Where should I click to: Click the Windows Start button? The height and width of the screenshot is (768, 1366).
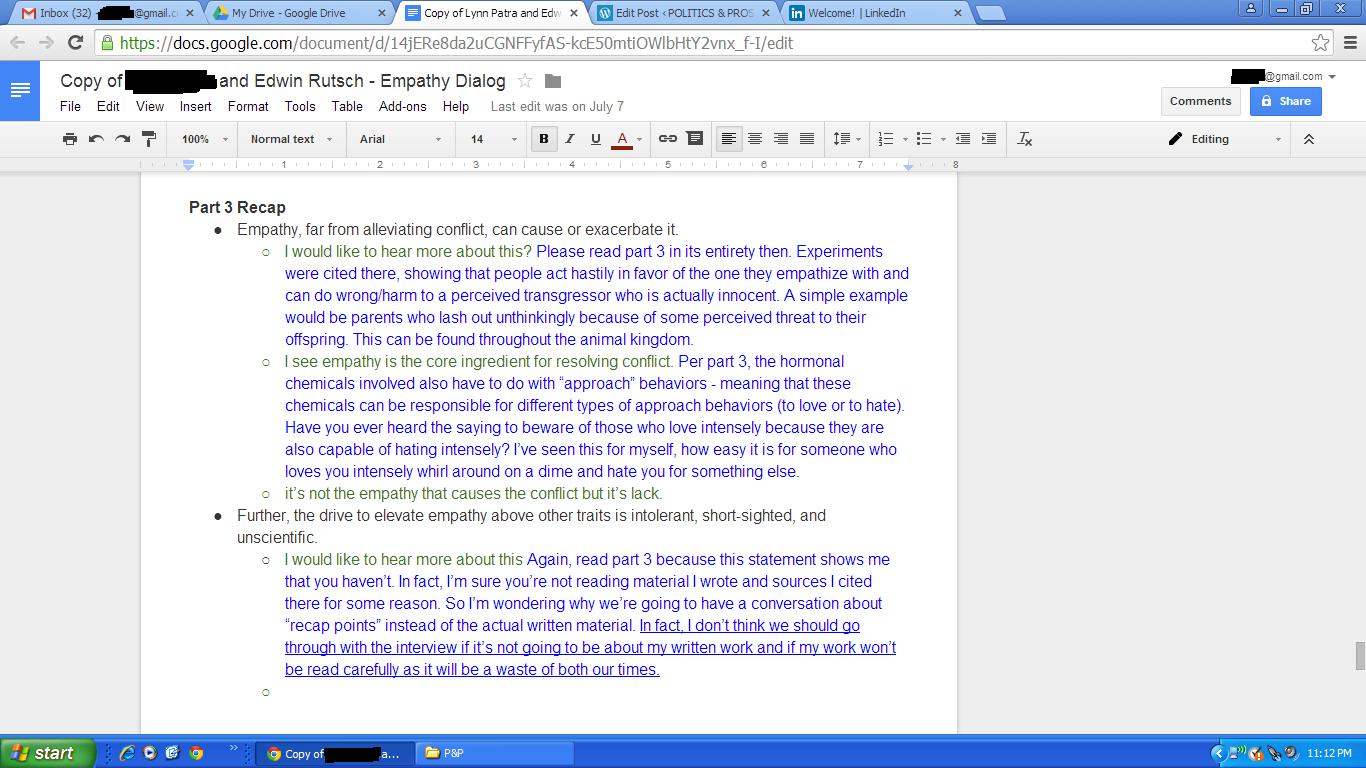coord(46,753)
